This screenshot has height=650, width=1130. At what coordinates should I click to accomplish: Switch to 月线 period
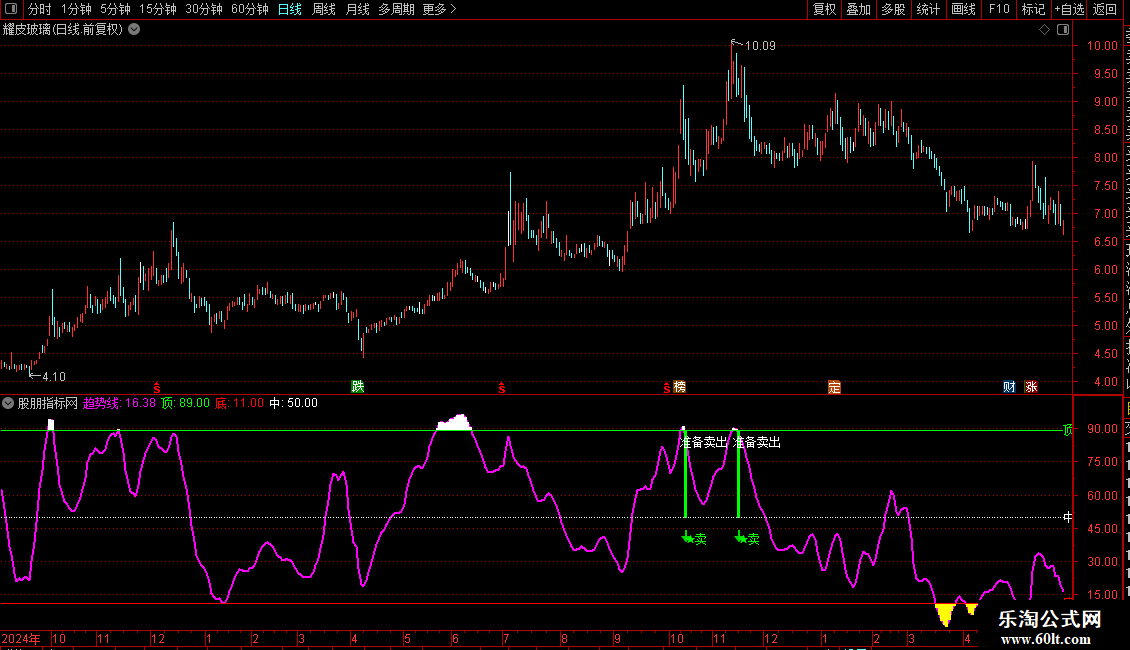click(x=357, y=9)
